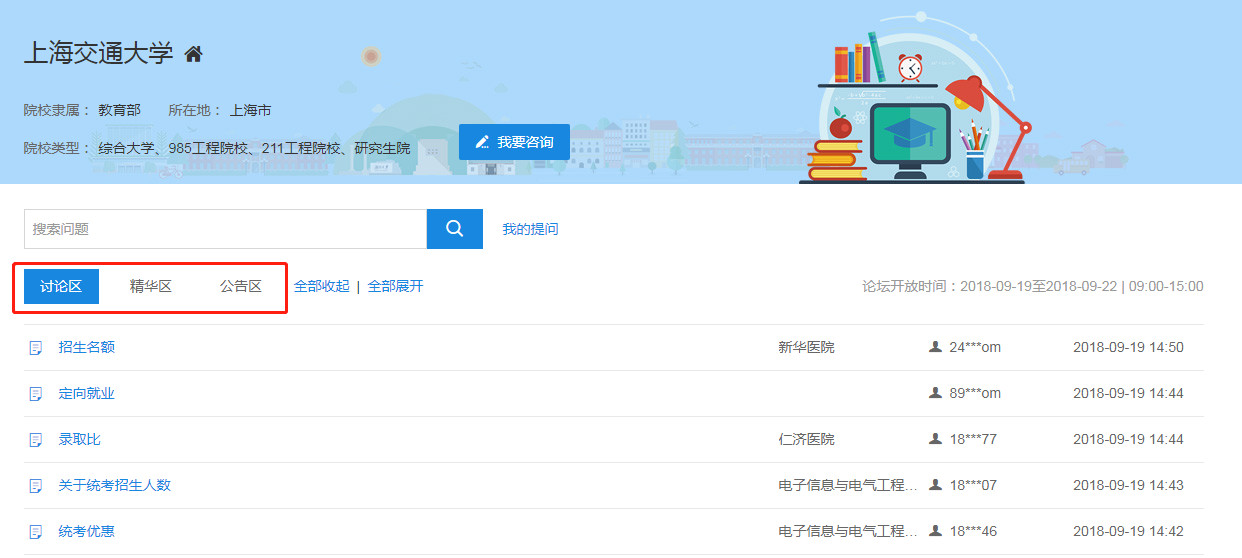Click the user icon beside 24***om

(x=935, y=347)
